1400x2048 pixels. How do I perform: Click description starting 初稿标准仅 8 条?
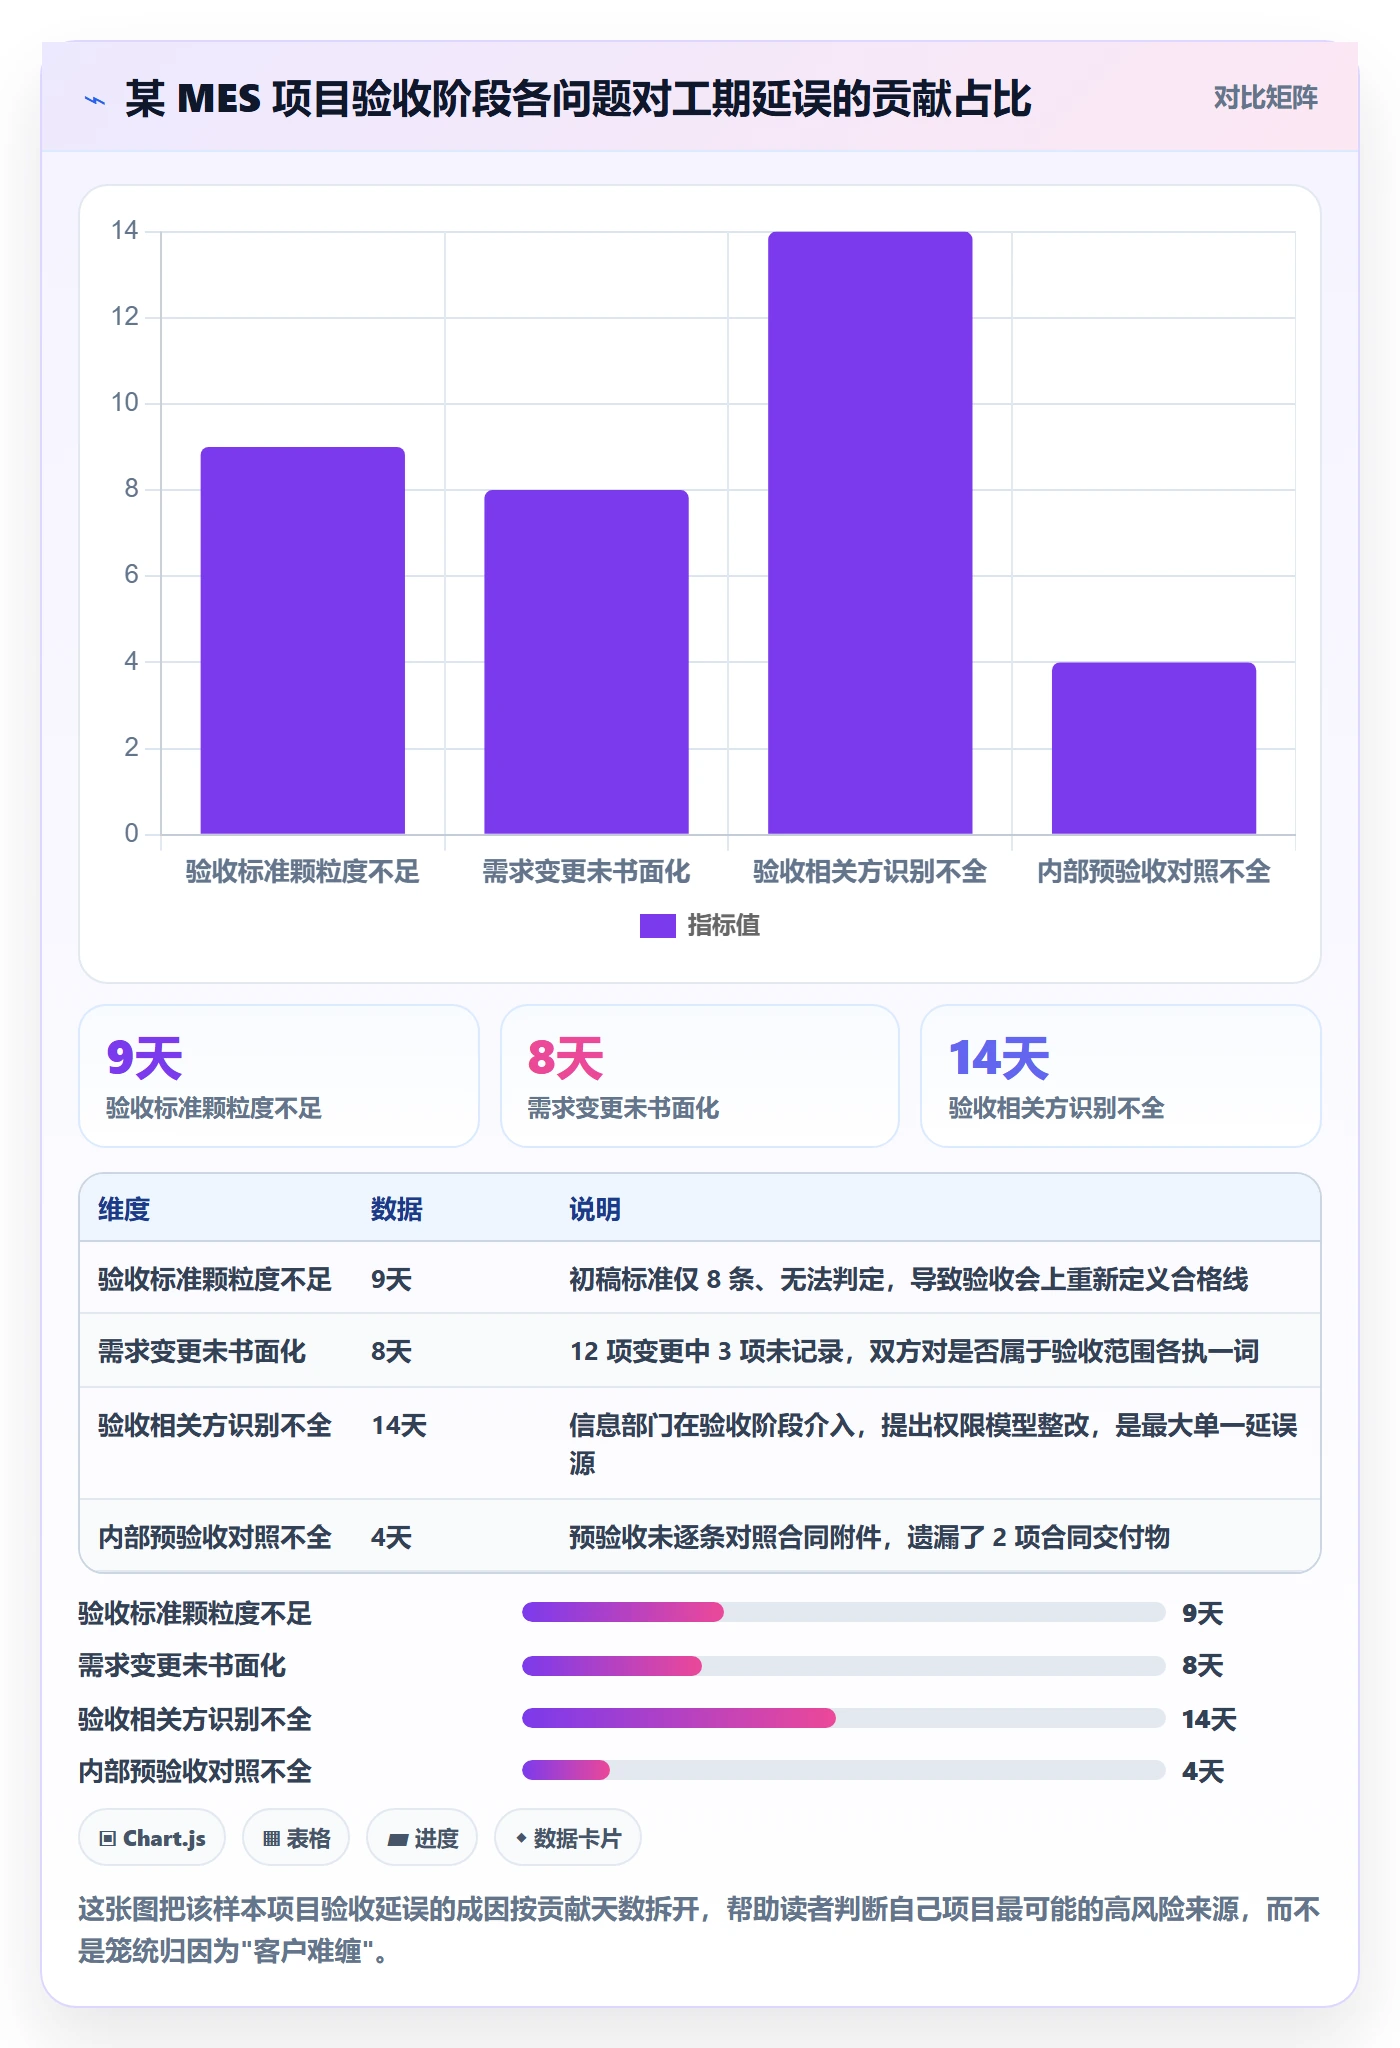(x=909, y=1279)
